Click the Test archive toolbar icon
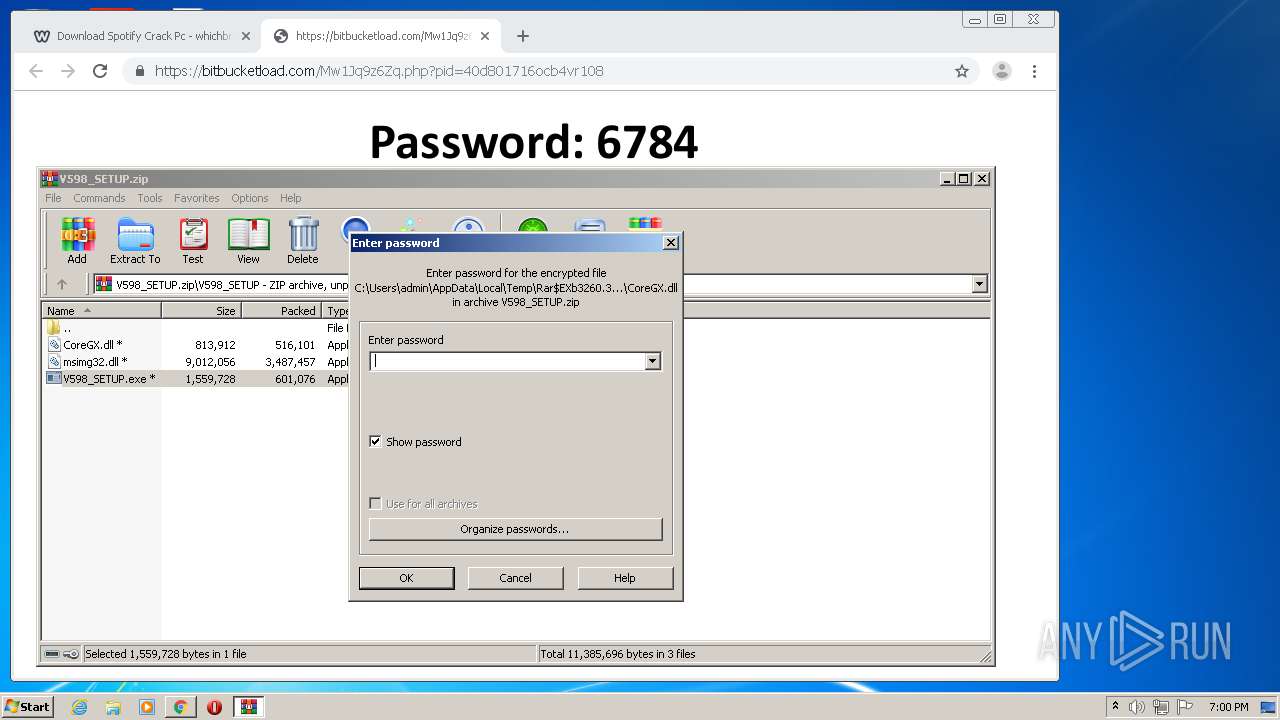 coord(193,241)
